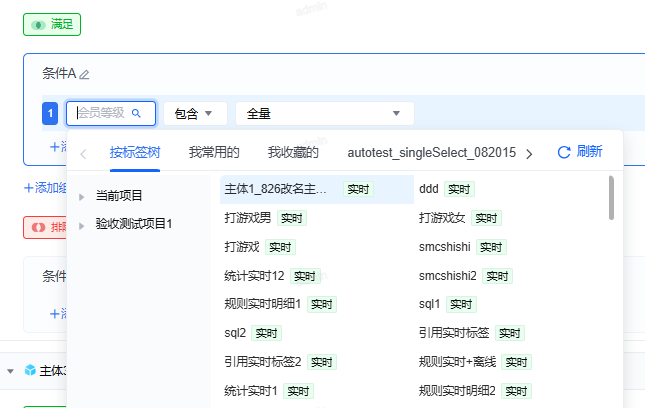Viewport: 645px width, 408px height.
Task: Switch to the 我收藏的 tab
Action: [x=293, y=153]
